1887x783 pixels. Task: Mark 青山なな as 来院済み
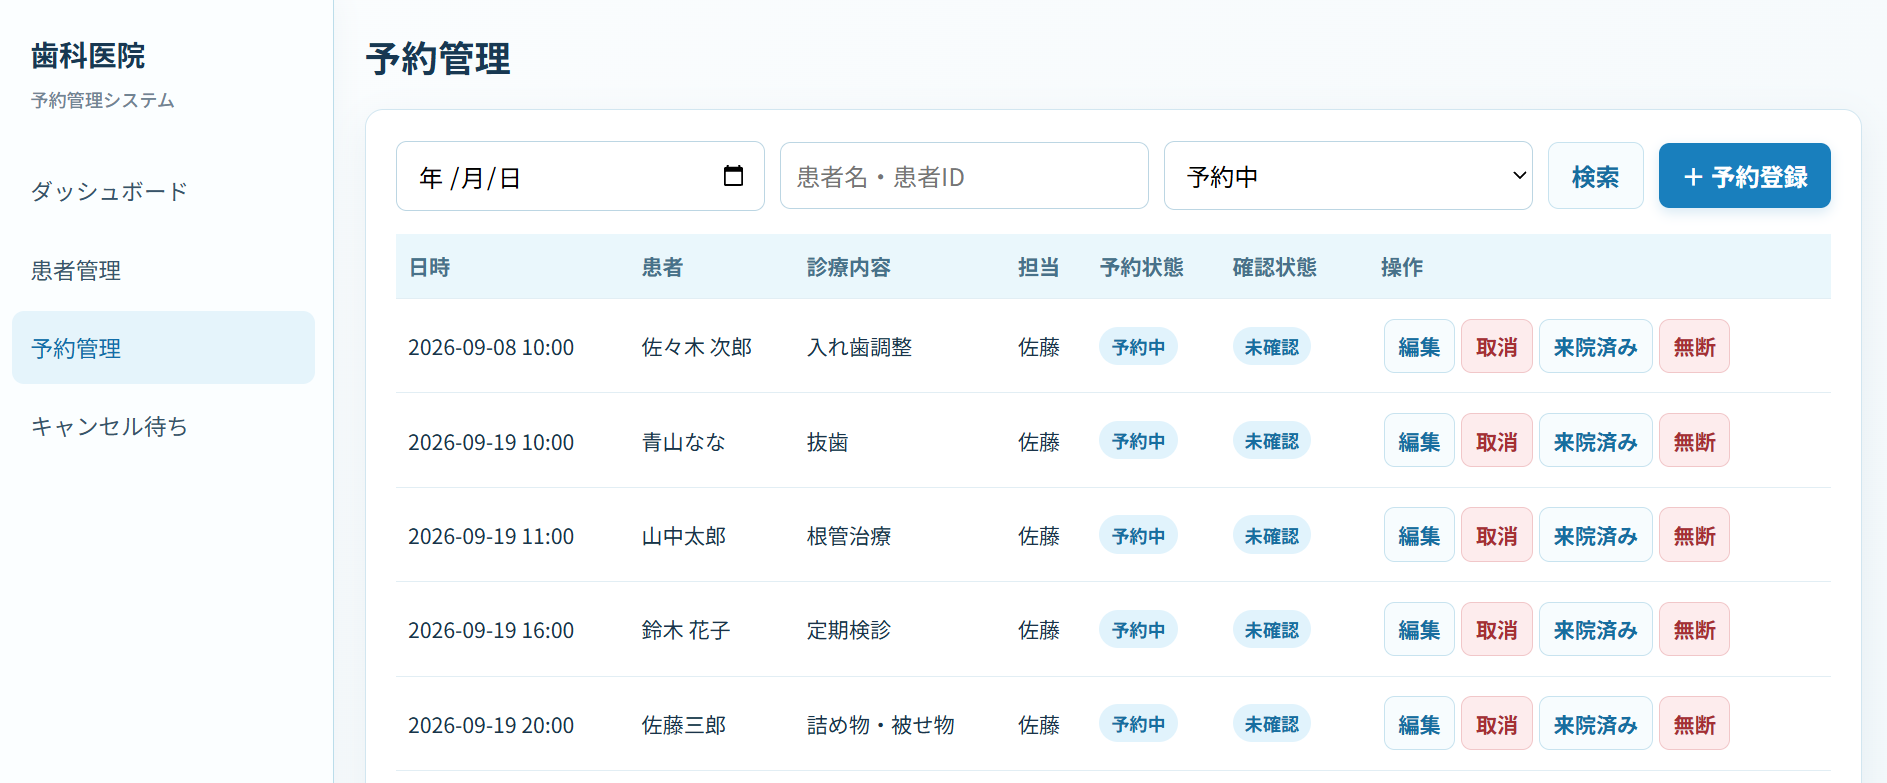tap(1595, 441)
